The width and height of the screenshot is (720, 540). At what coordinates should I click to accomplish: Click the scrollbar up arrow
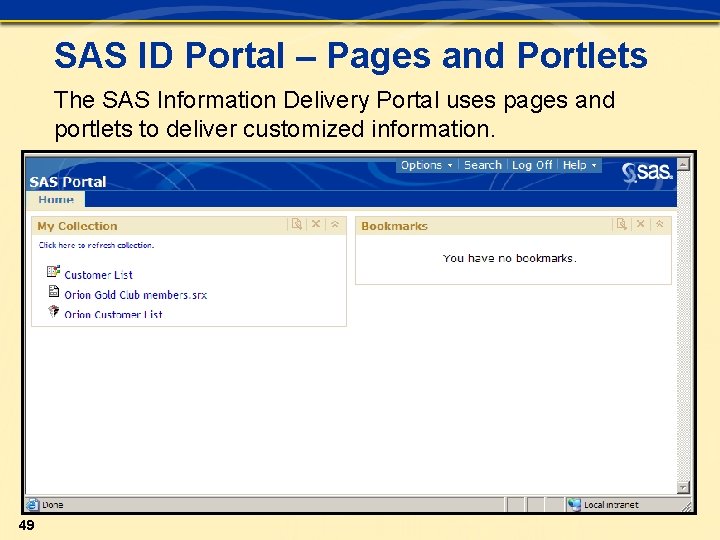683,164
